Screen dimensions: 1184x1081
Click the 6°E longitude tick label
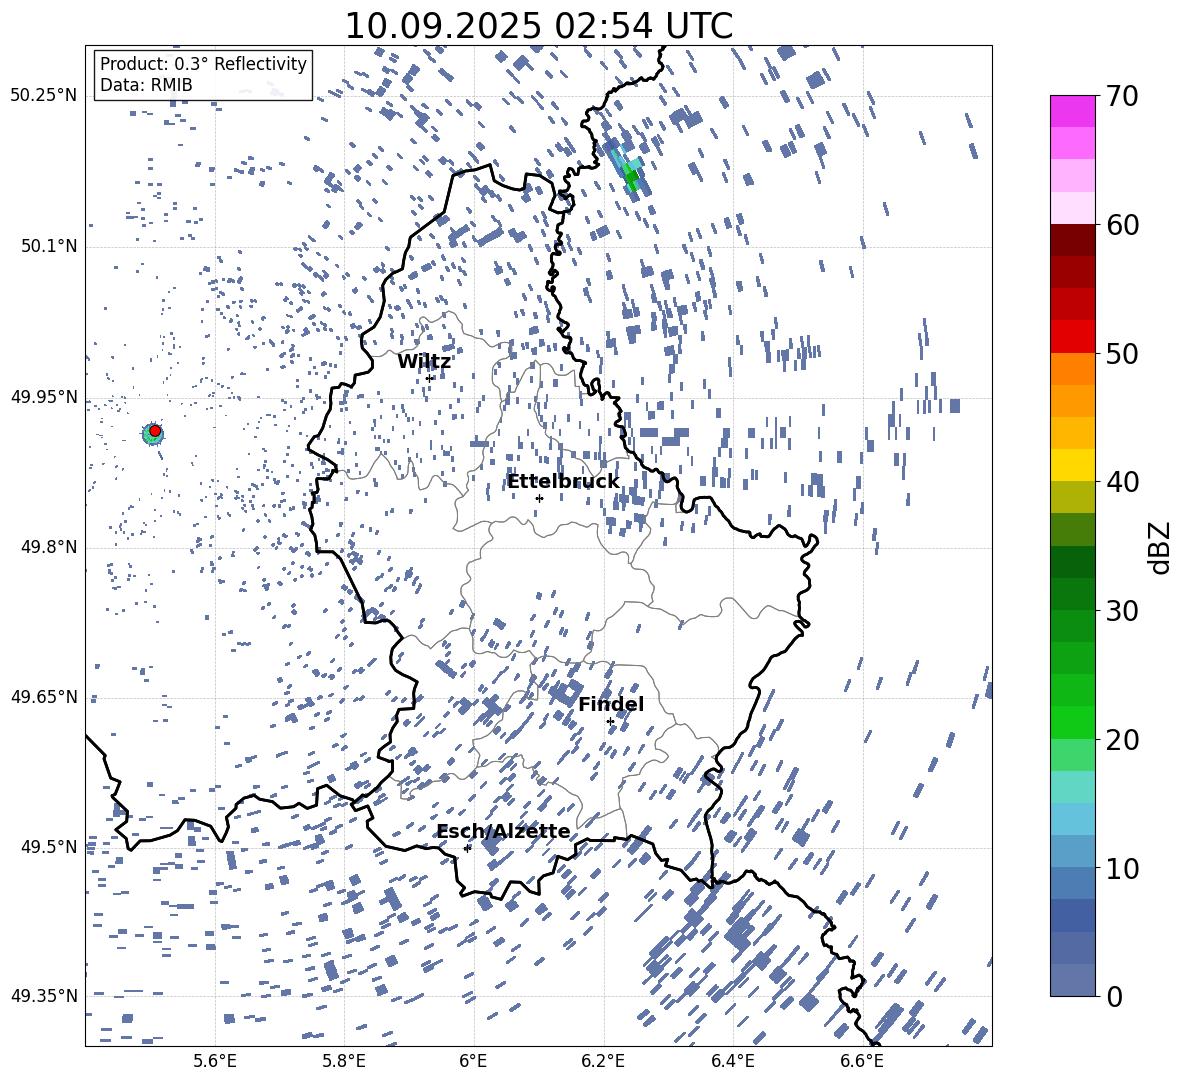tap(473, 1061)
